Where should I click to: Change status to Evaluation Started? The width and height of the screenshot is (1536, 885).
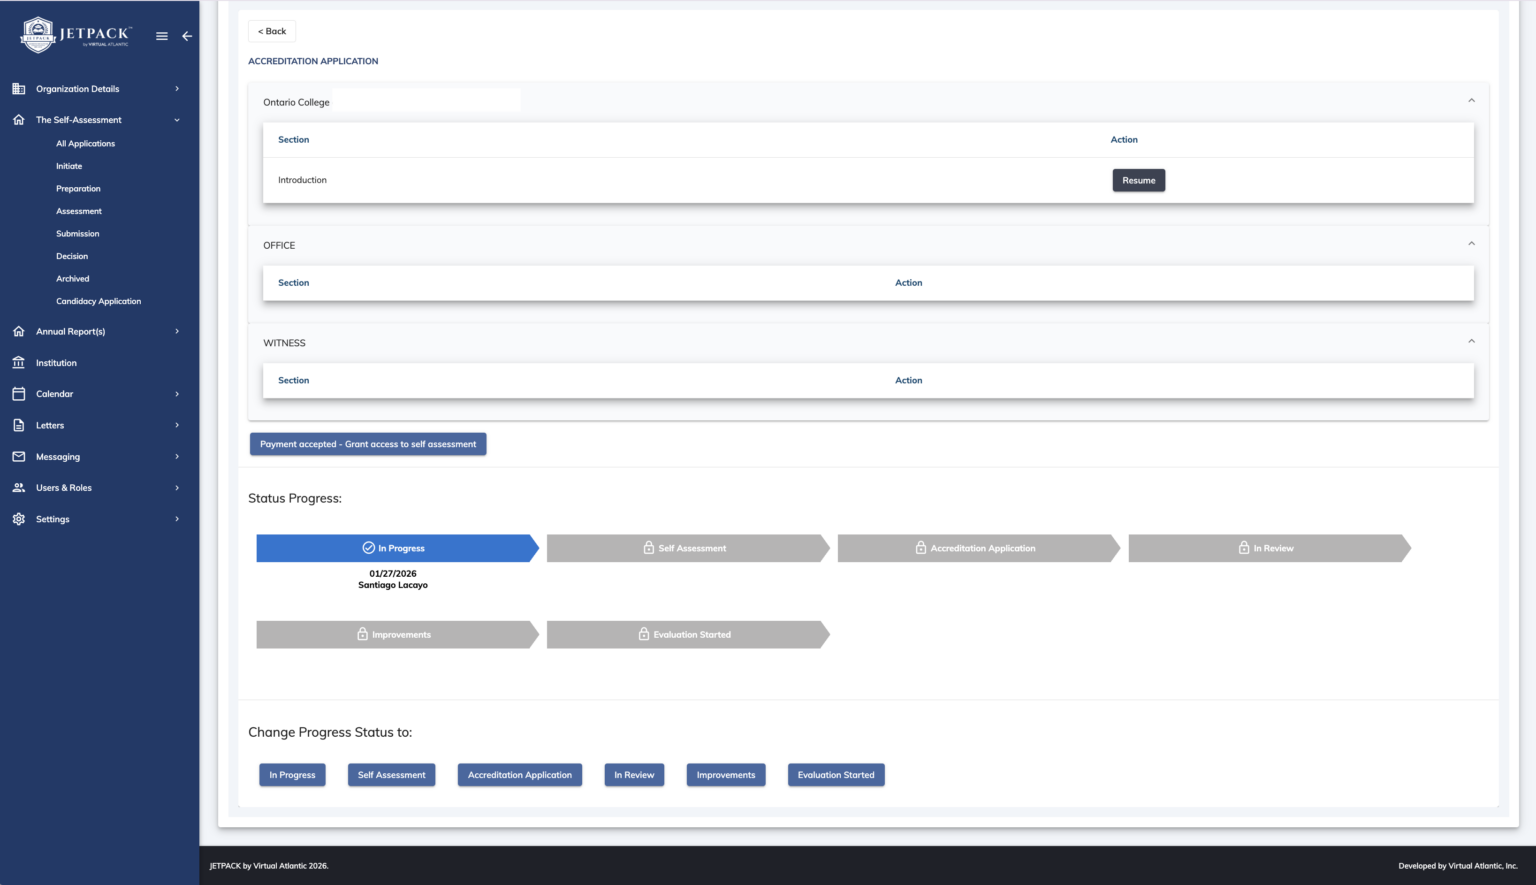click(x=836, y=775)
